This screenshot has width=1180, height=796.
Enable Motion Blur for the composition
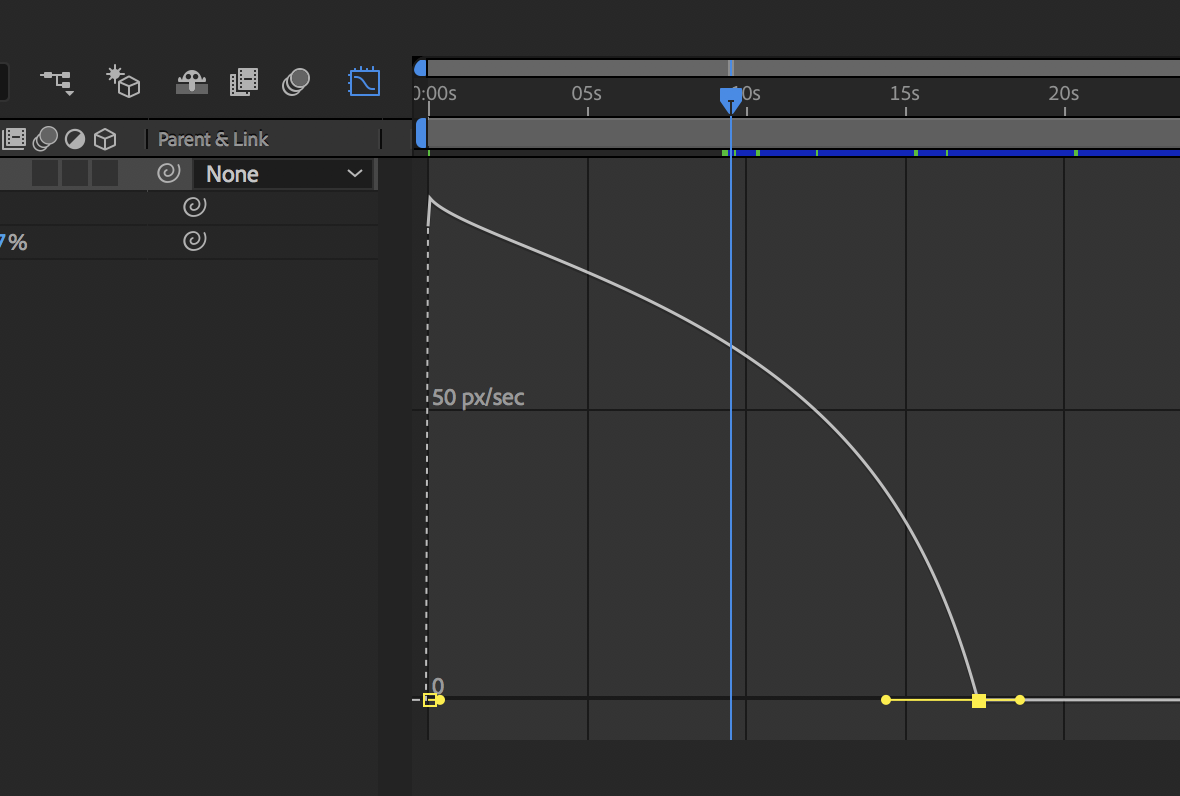[x=296, y=81]
